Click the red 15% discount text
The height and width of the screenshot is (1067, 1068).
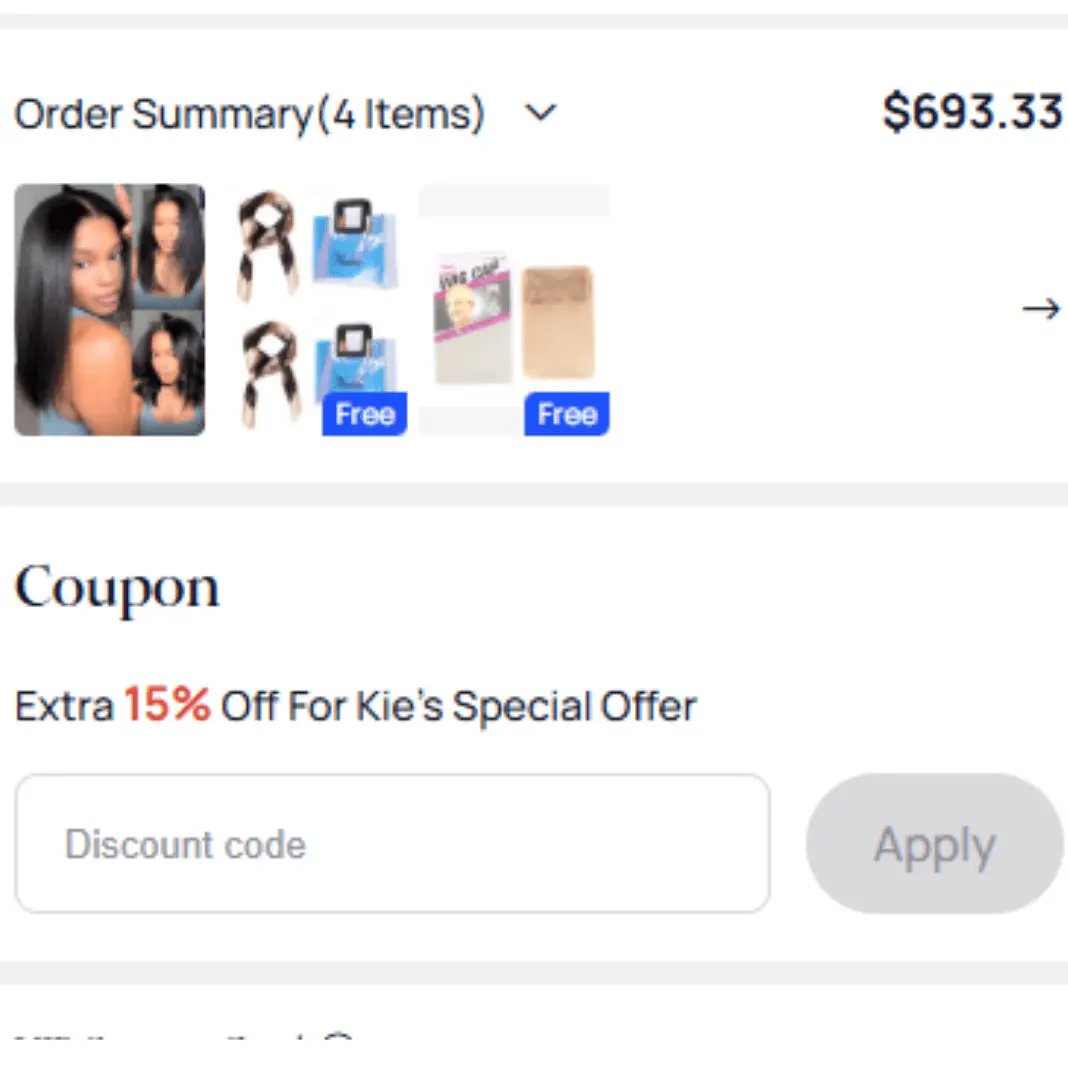click(x=166, y=704)
